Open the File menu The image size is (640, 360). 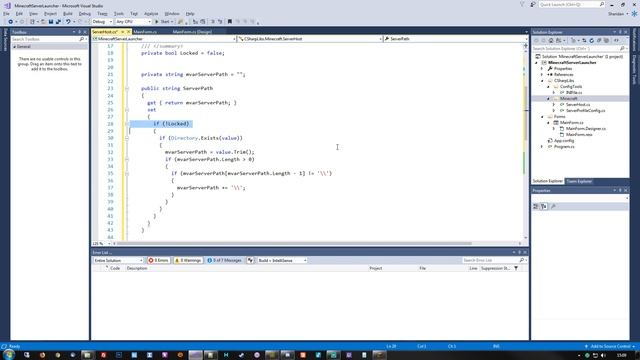point(6,13)
